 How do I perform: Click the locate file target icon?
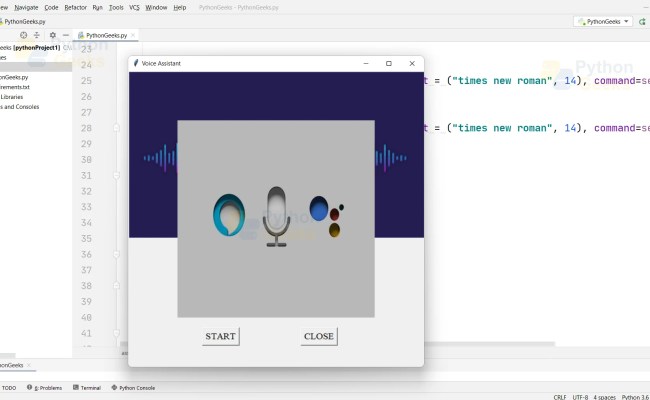24,35
